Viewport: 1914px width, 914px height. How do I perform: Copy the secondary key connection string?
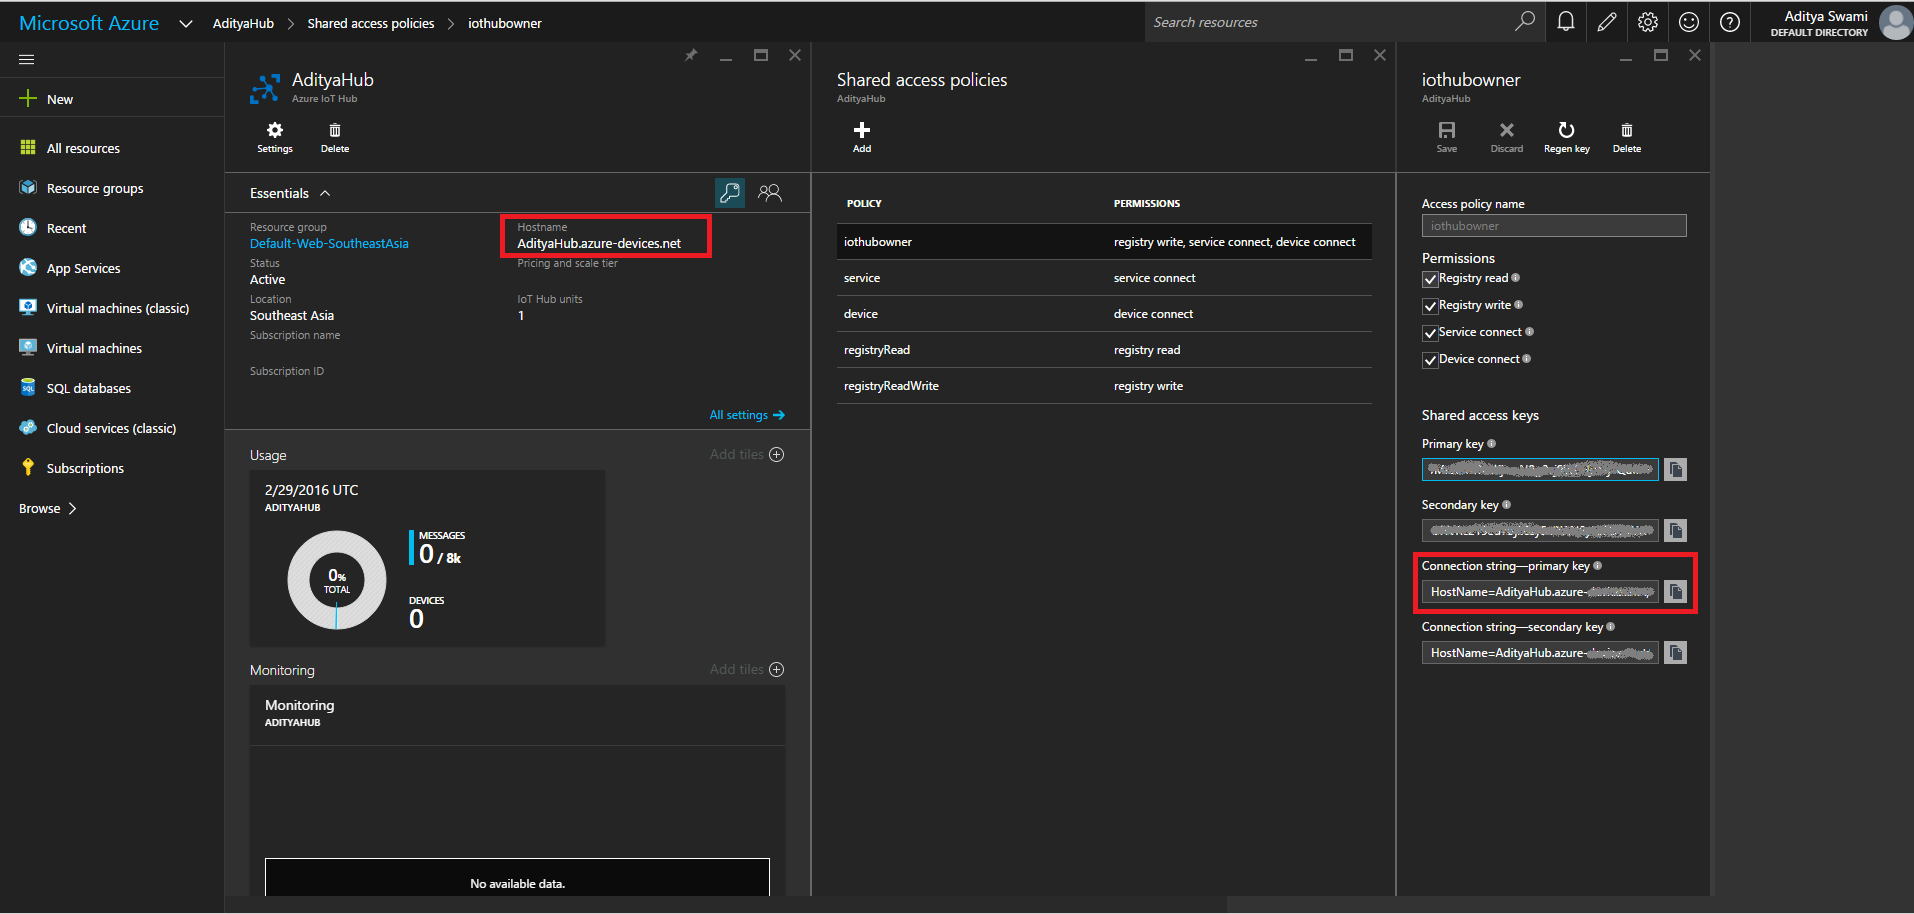pyautogui.click(x=1676, y=653)
